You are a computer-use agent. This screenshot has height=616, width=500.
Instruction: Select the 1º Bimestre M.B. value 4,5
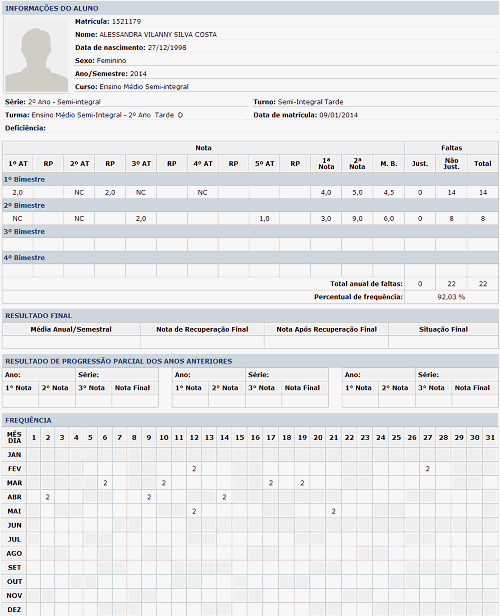pos(388,192)
